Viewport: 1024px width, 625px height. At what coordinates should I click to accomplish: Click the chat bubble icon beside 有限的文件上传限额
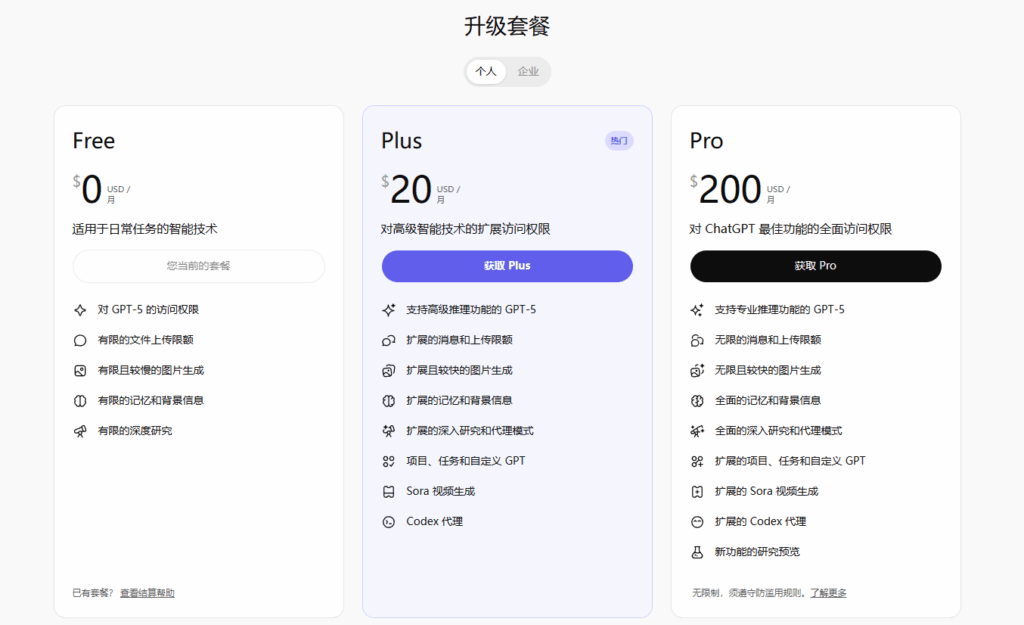pyautogui.click(x=80, y=340)
